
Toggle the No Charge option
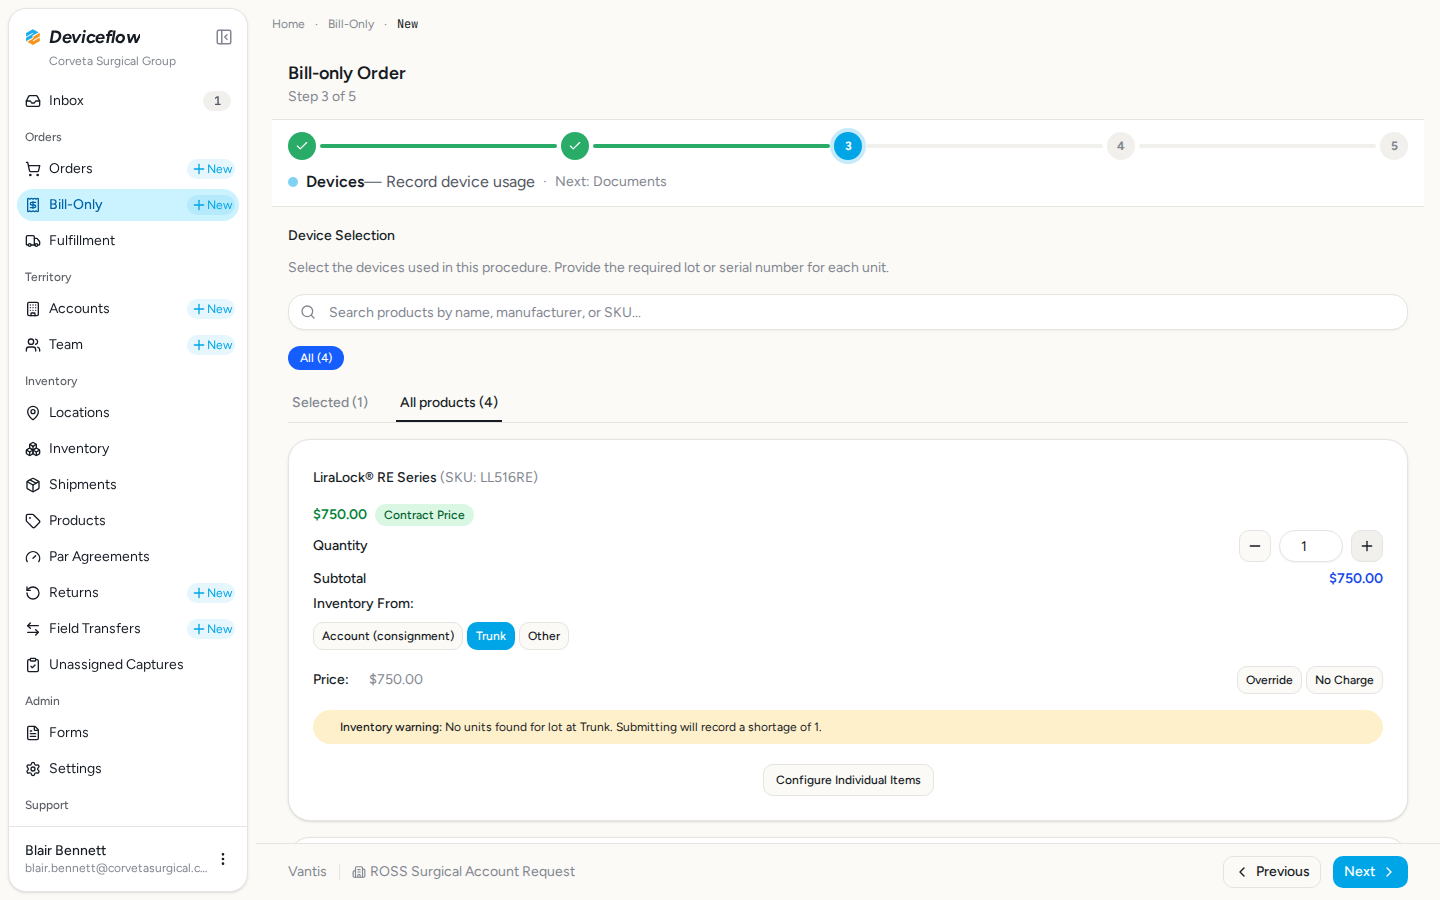coord(1344,680)
